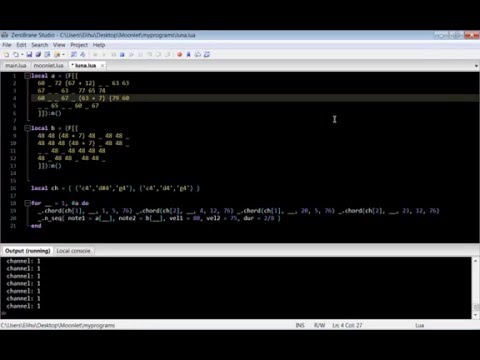Toggle bookmark with blue toolbar icon

[x=188, y=54]
